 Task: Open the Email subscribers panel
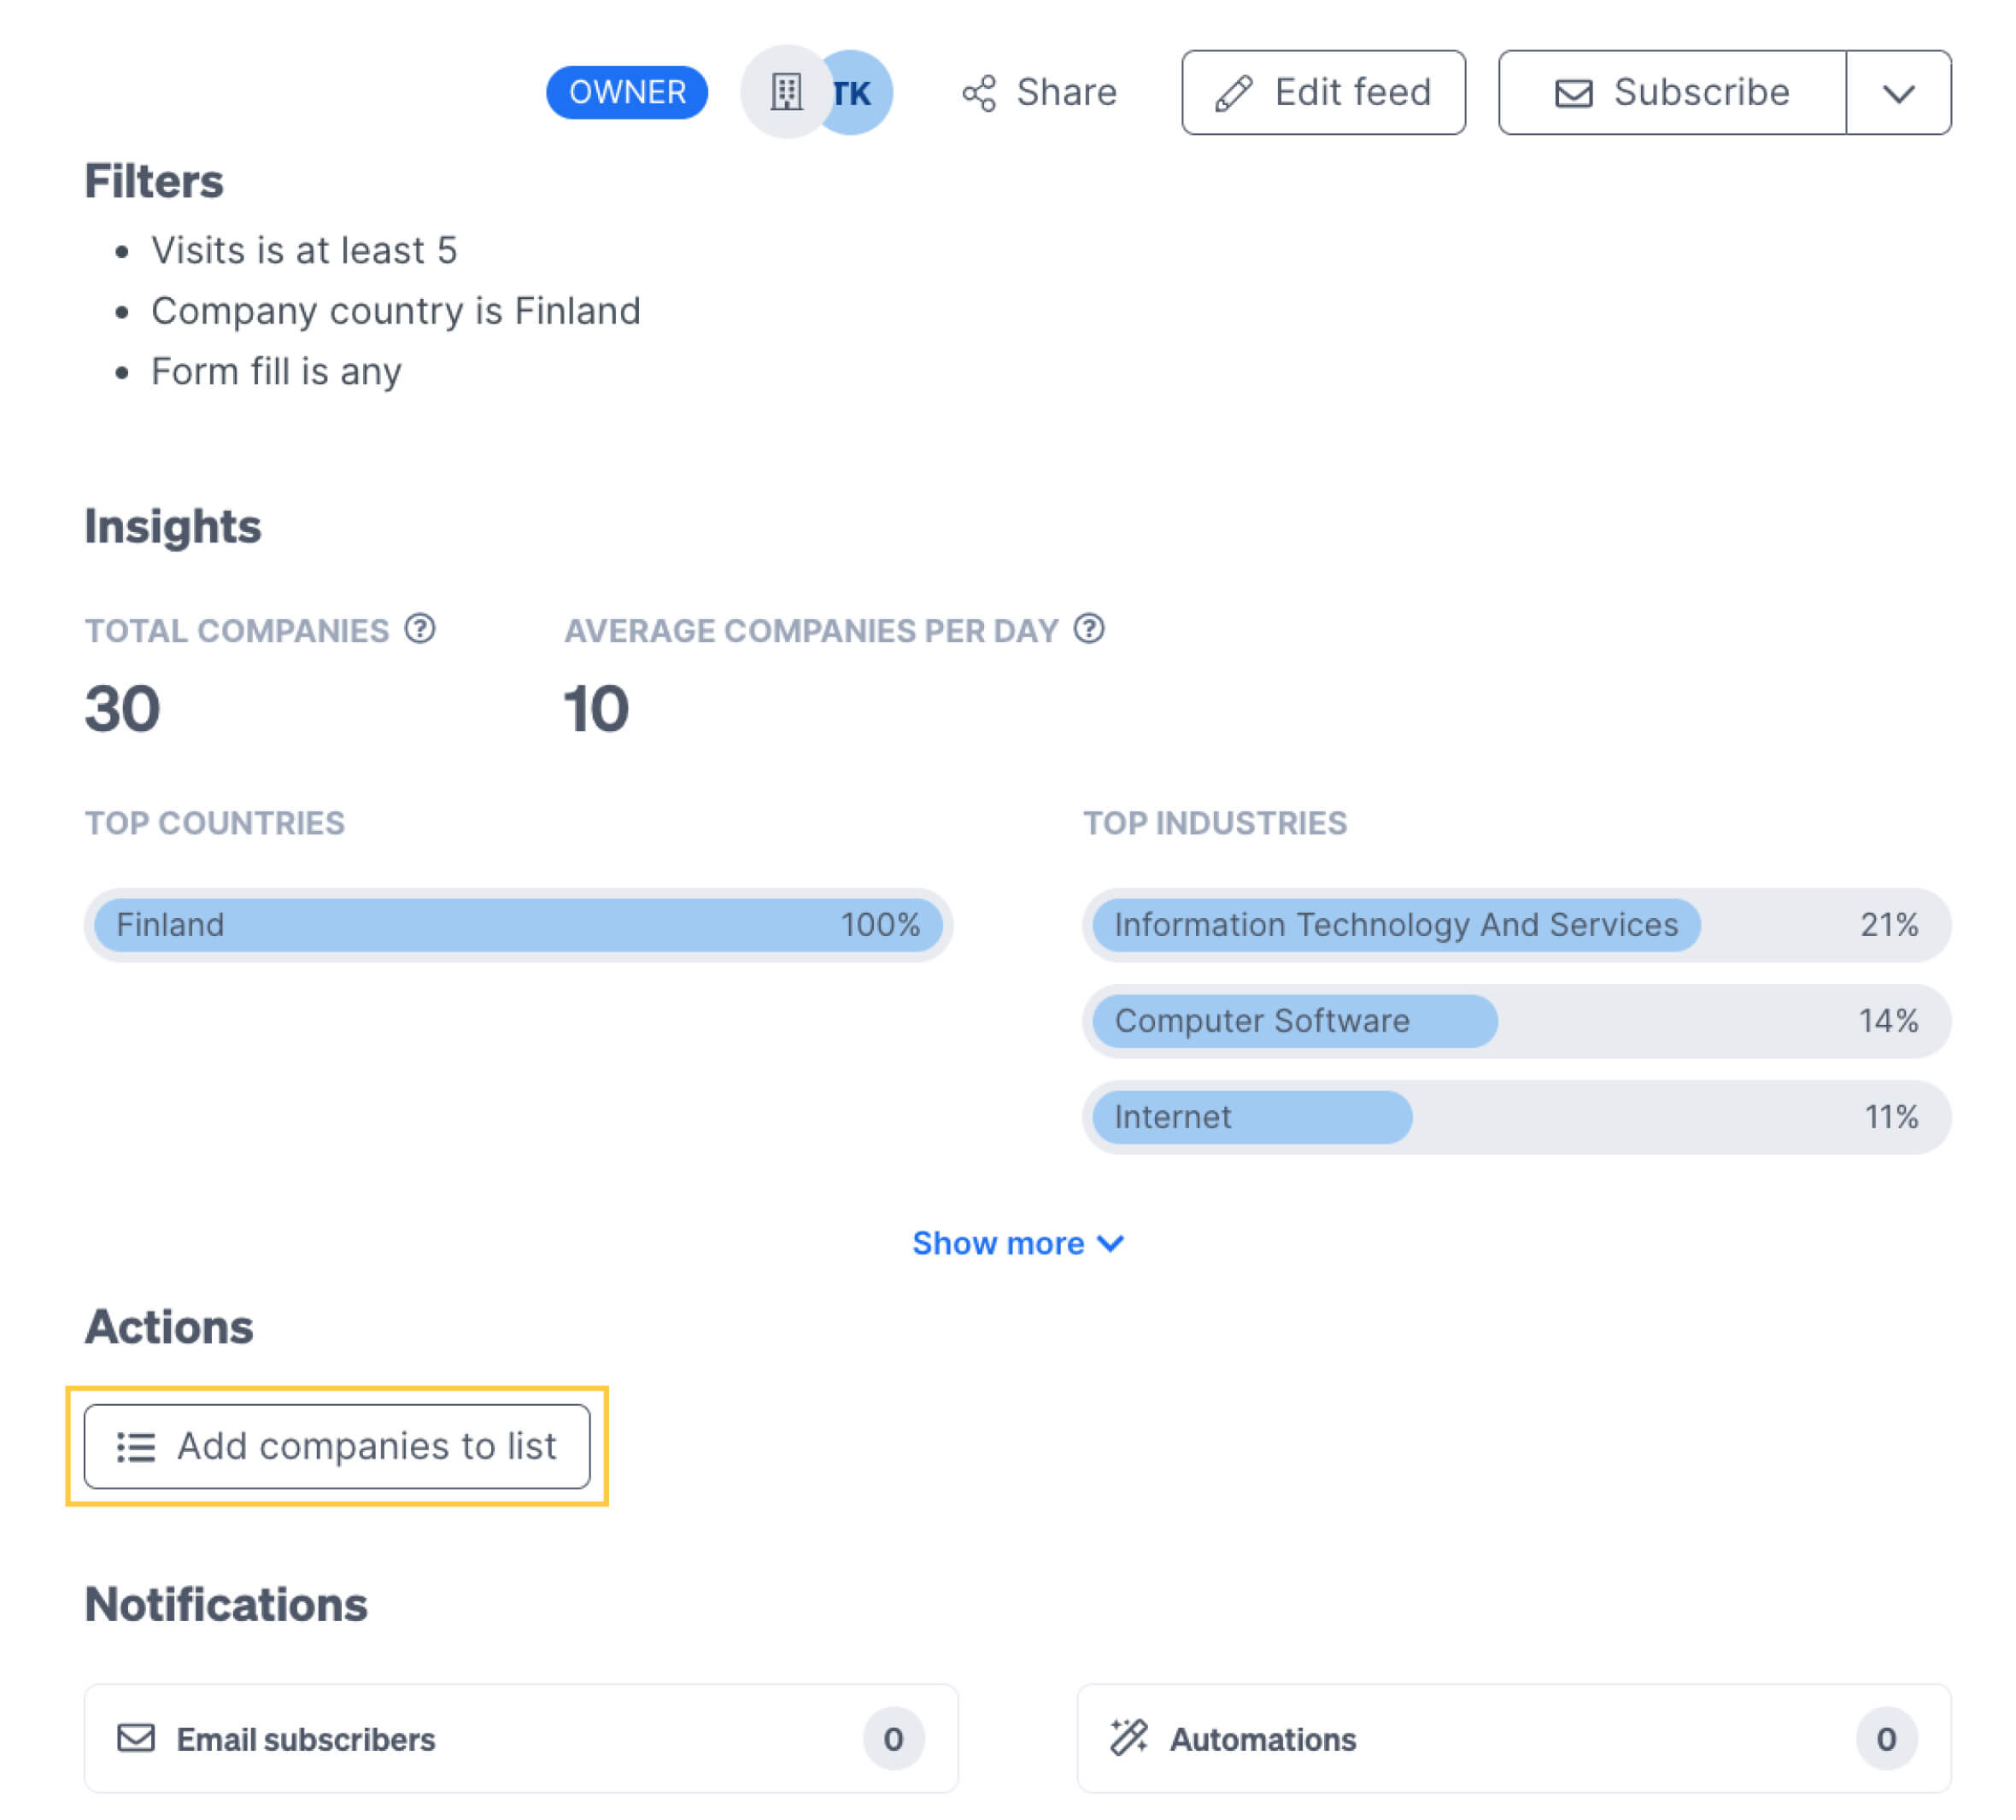pyautogui.click(x=520, y=1739)
